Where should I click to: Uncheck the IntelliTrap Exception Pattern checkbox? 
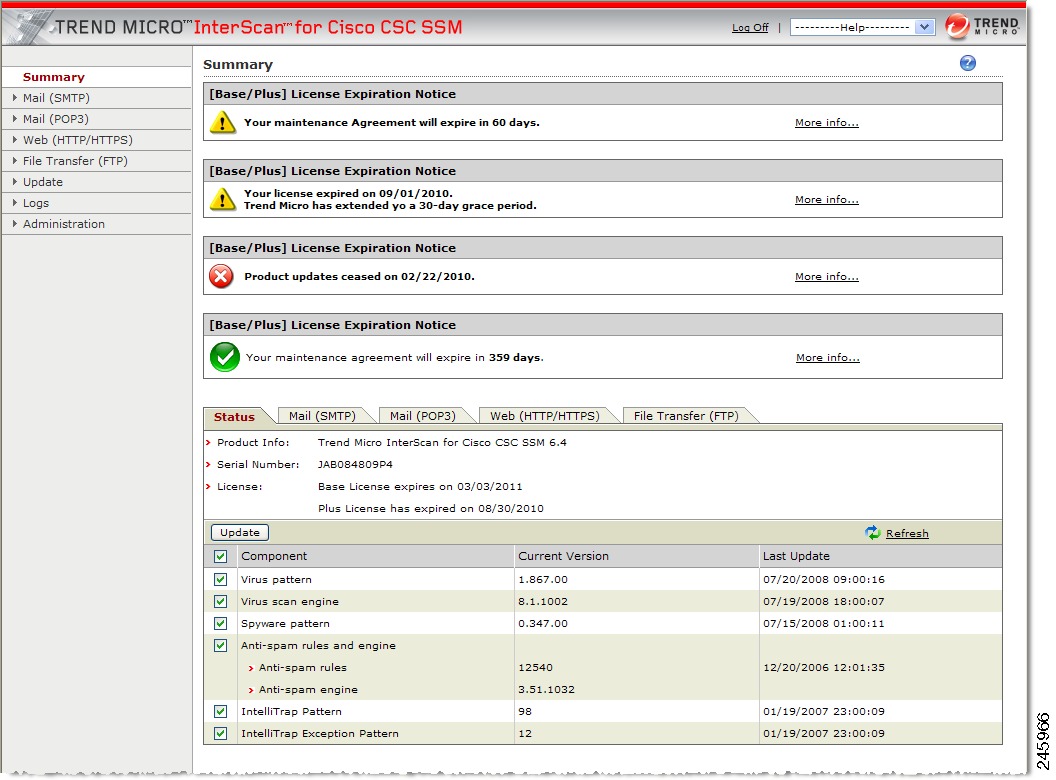pos(220,734)
